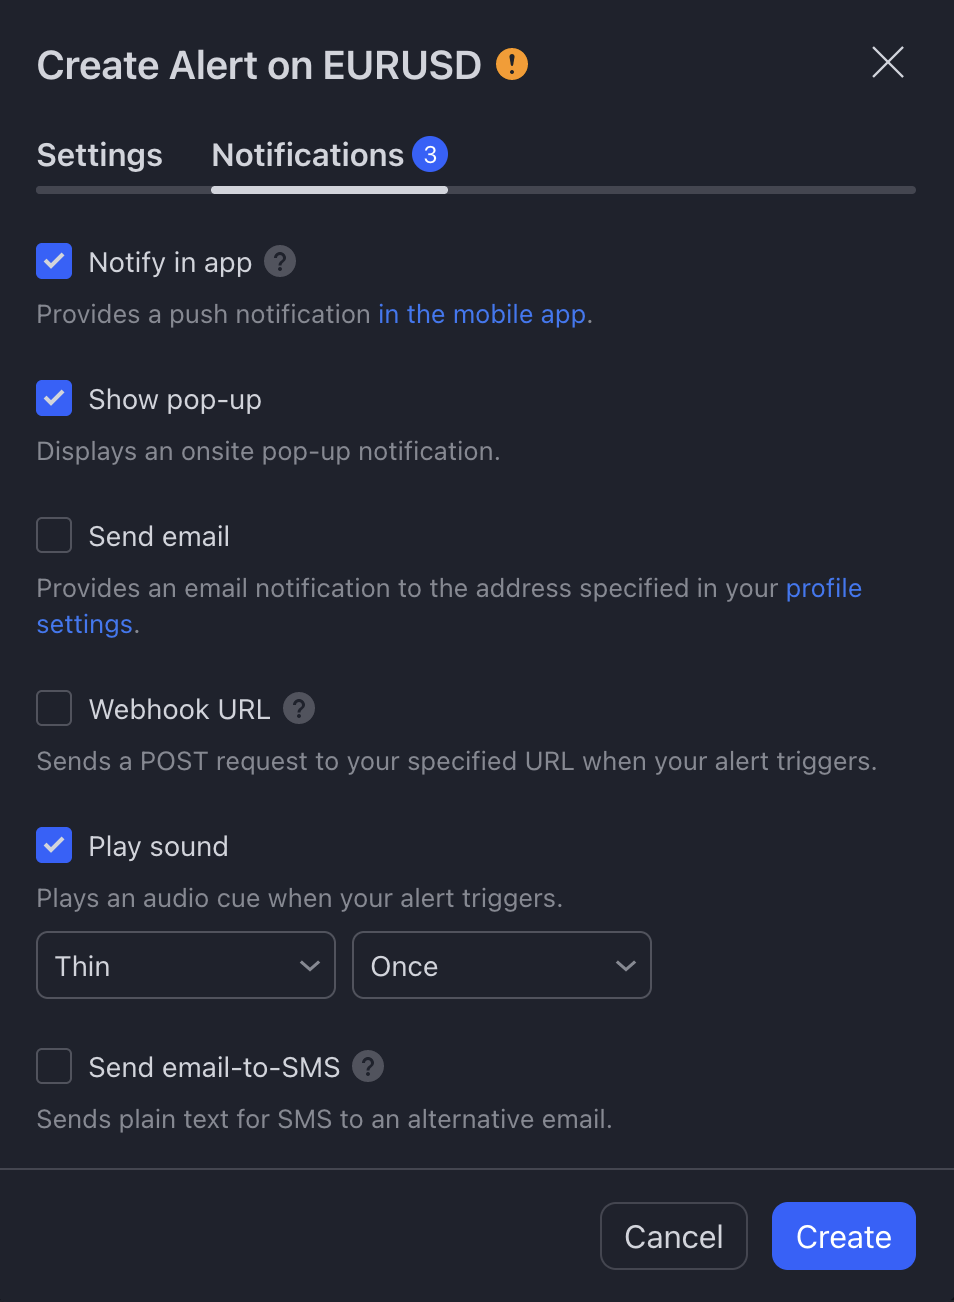Switch to the Settings tab
The image size is (954, 1302).
click(x=100, y=155)
